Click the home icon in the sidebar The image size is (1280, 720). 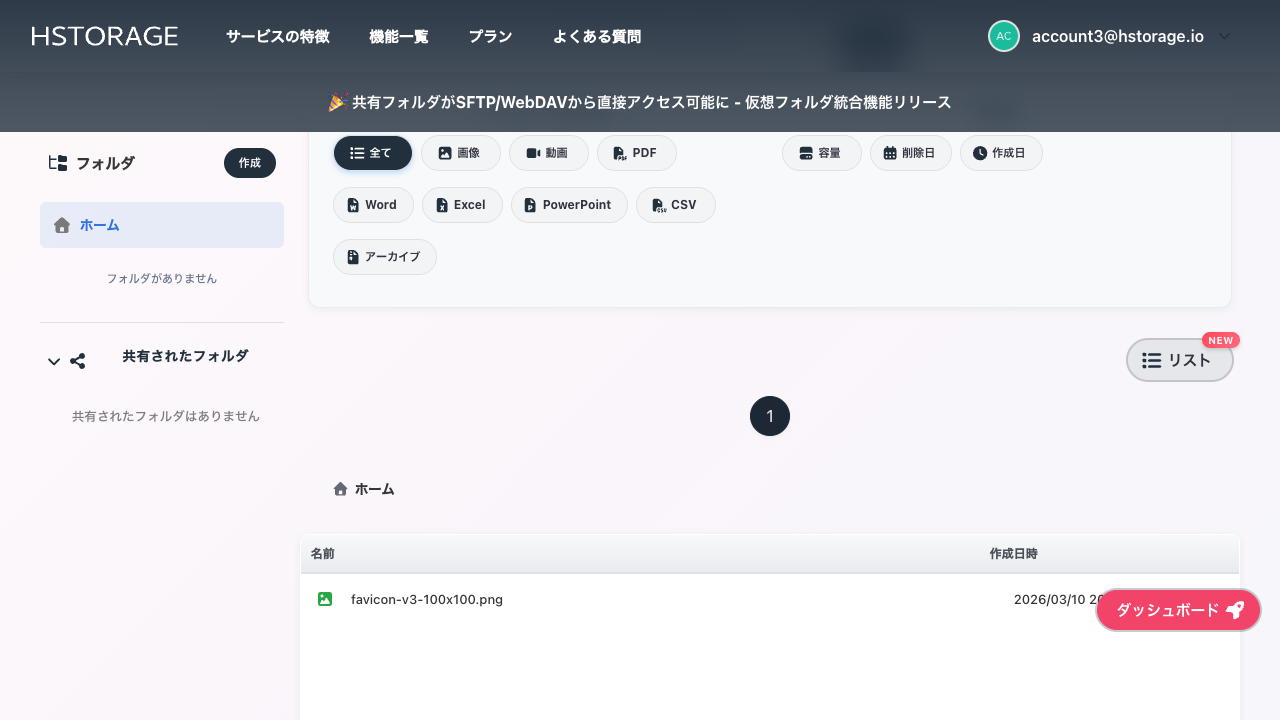62,226
